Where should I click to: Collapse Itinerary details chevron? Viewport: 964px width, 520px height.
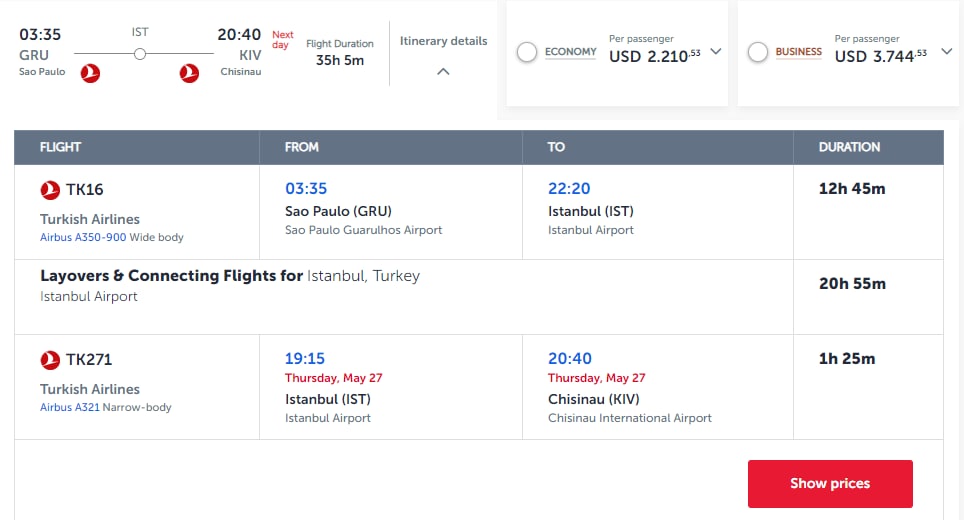[x=443, y=72]
